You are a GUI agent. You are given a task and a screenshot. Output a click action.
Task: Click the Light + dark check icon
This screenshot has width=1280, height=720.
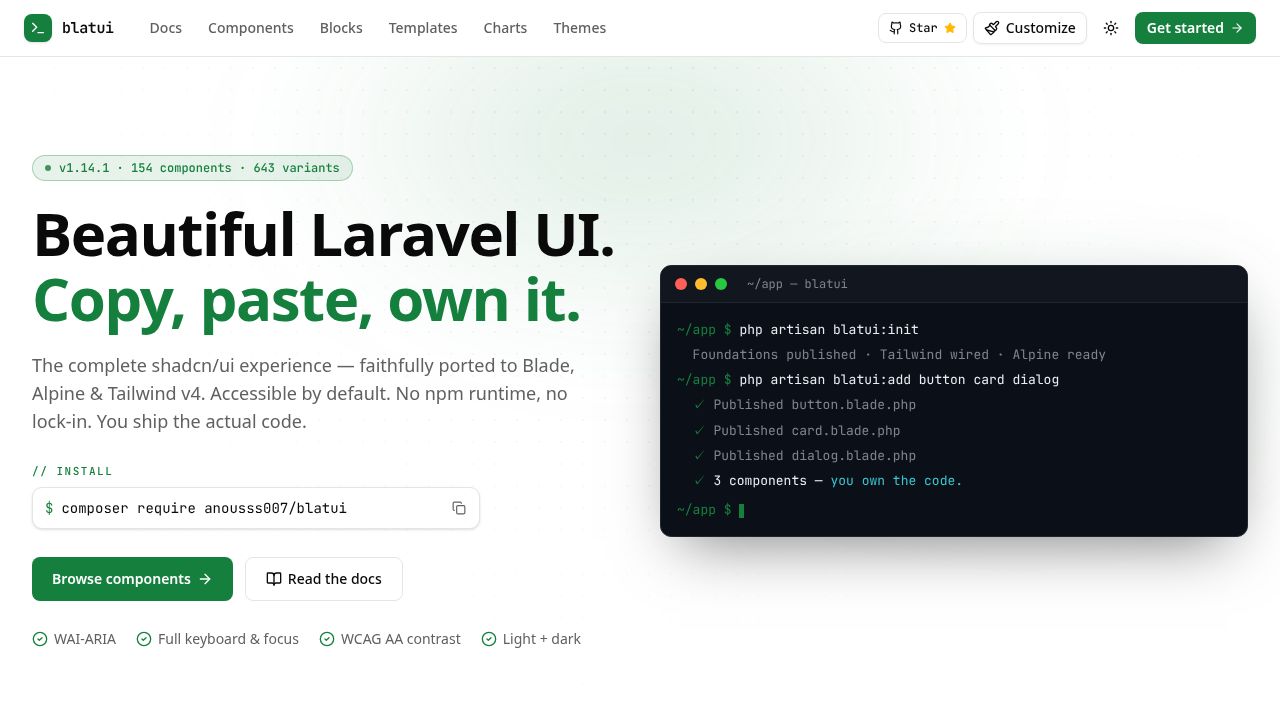point(489,639)
